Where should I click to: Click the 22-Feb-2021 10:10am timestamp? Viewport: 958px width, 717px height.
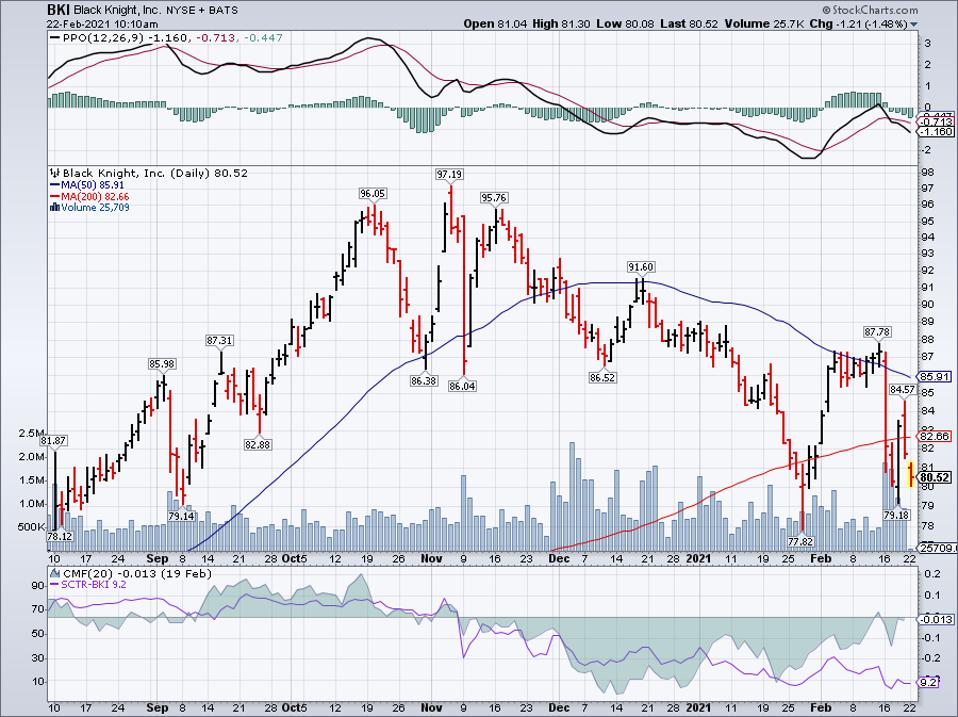click(x=103, y=24)
